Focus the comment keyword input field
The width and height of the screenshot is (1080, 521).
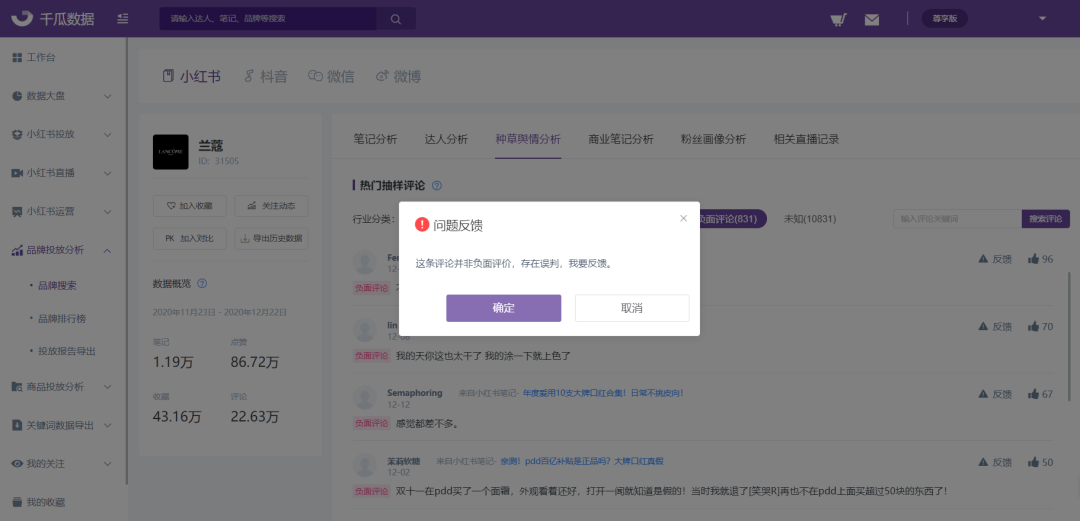(957, 219)
